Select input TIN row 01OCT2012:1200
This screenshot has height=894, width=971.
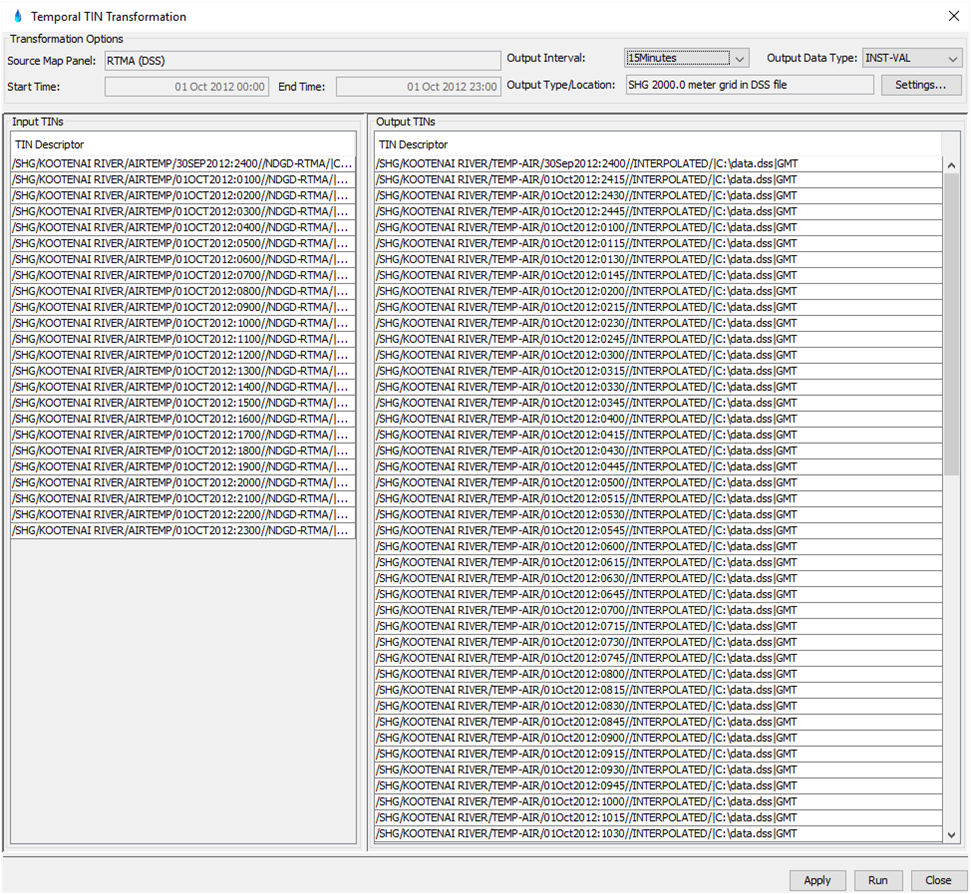coord(183,355)
